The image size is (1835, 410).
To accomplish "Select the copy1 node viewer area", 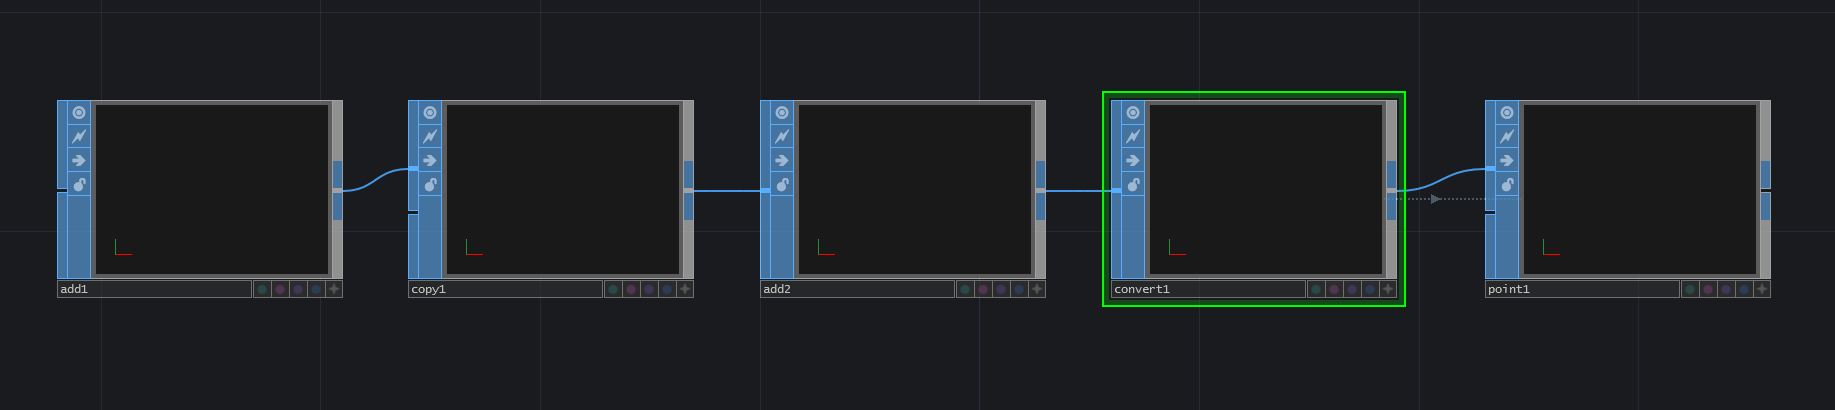I will pos(563,189).
